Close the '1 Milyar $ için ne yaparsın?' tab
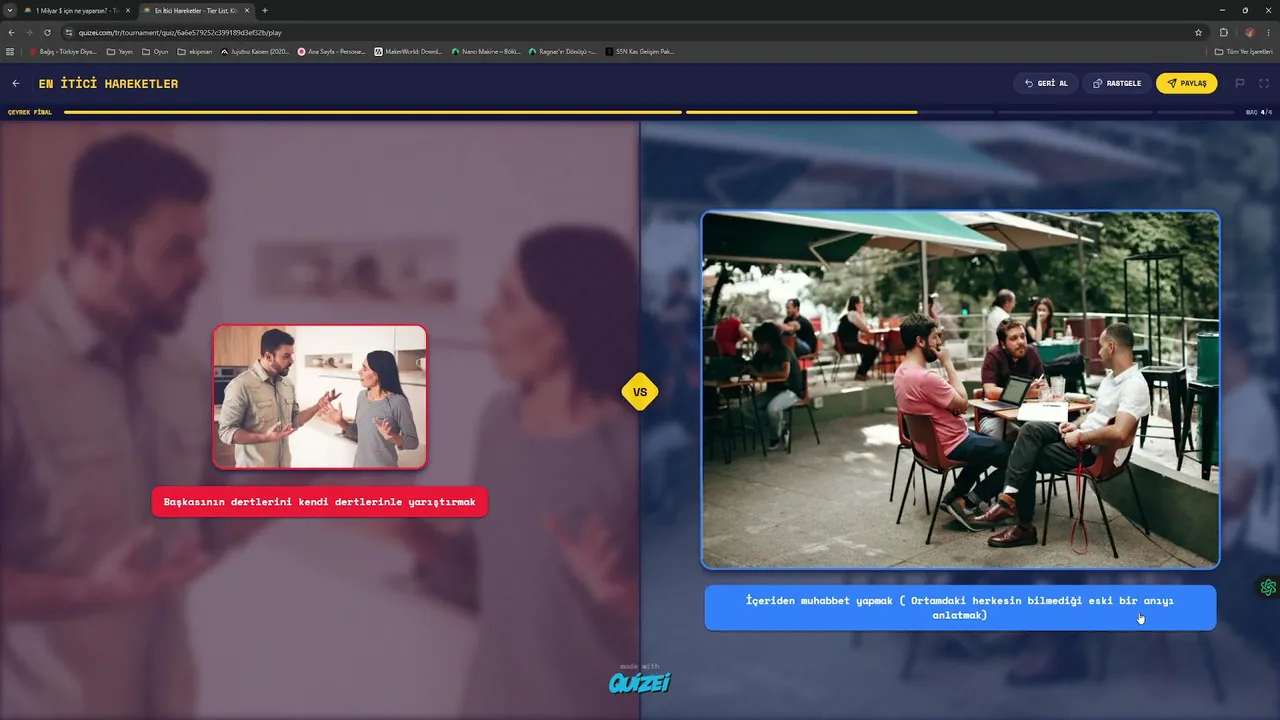 point(128,10)
